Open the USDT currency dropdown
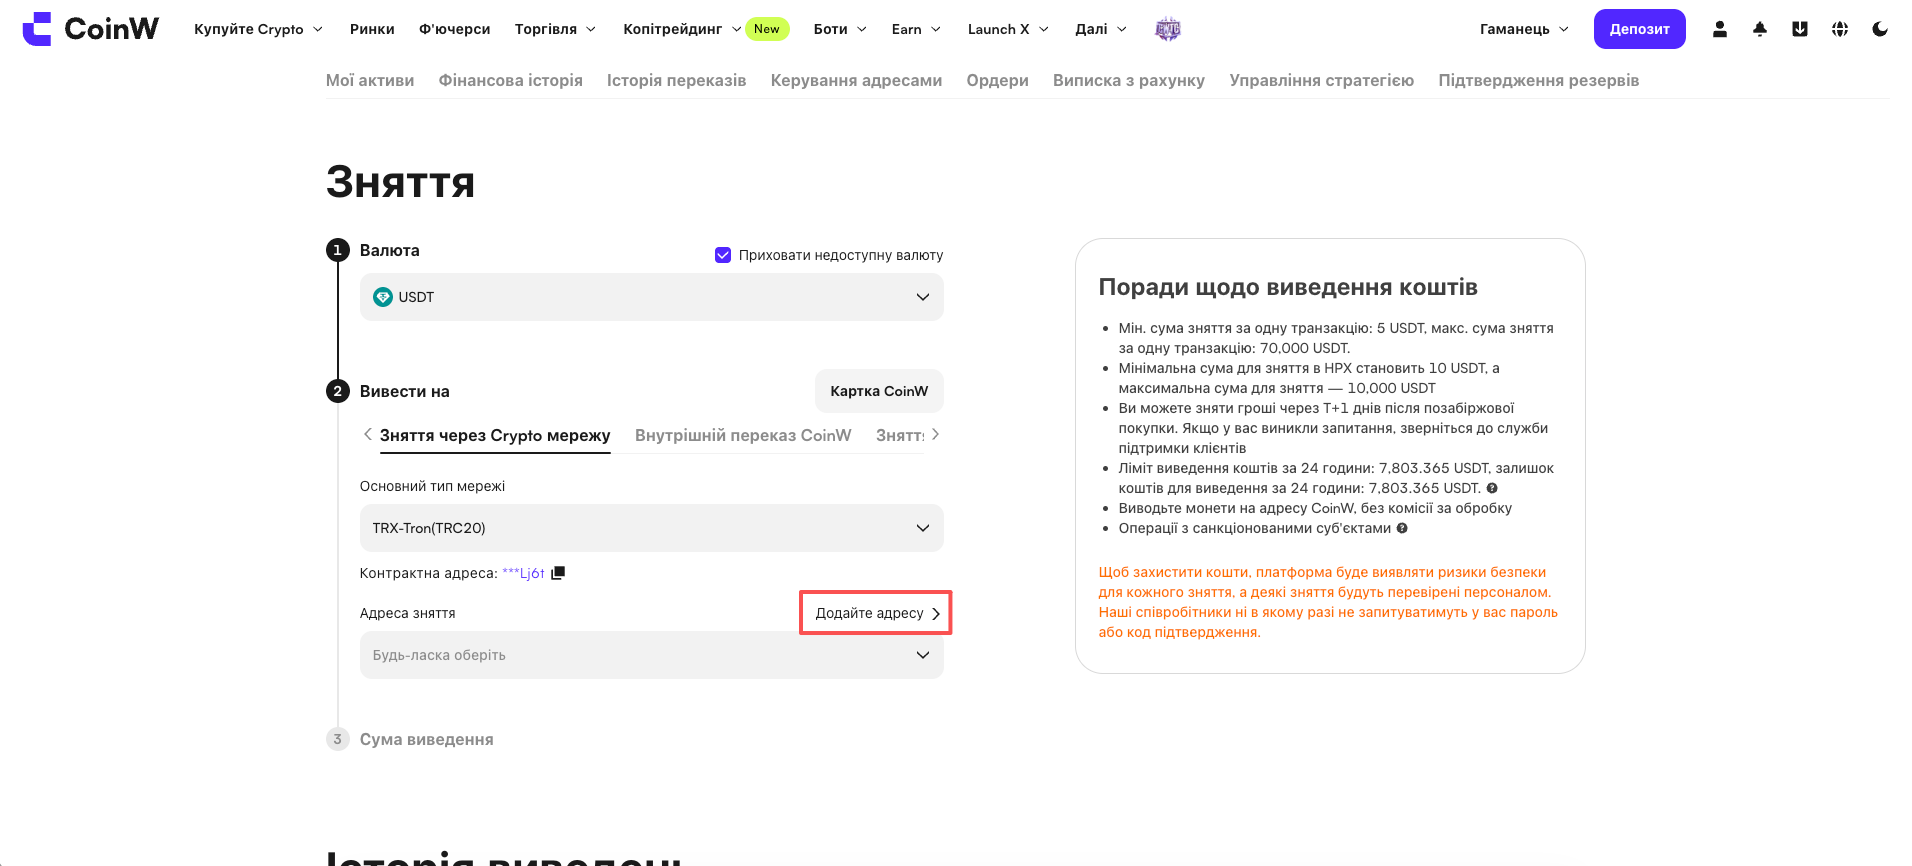 652,297
